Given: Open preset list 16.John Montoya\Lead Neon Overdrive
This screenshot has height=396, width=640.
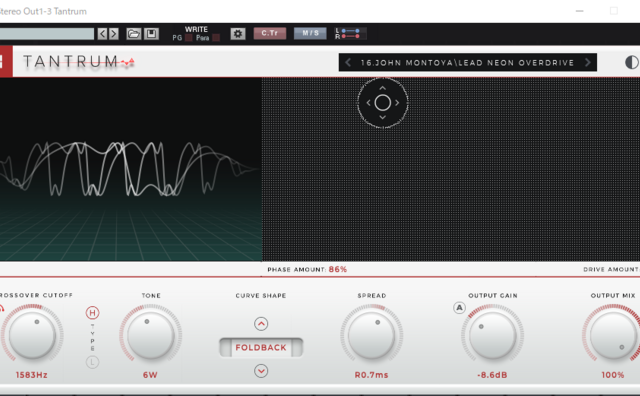Looking at the screenshot, I should pyautogui.click(x=467, y=63).
